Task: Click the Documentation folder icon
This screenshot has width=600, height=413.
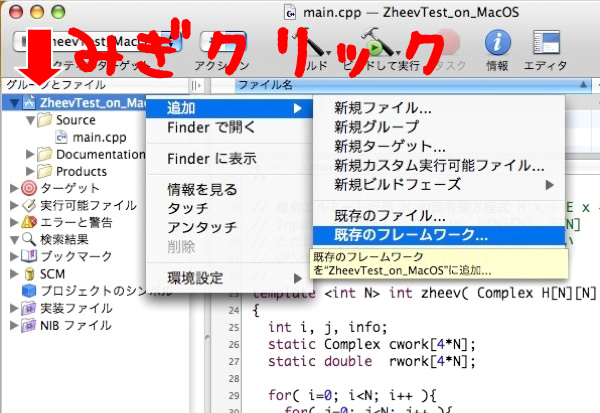Action: pos(44,154)
